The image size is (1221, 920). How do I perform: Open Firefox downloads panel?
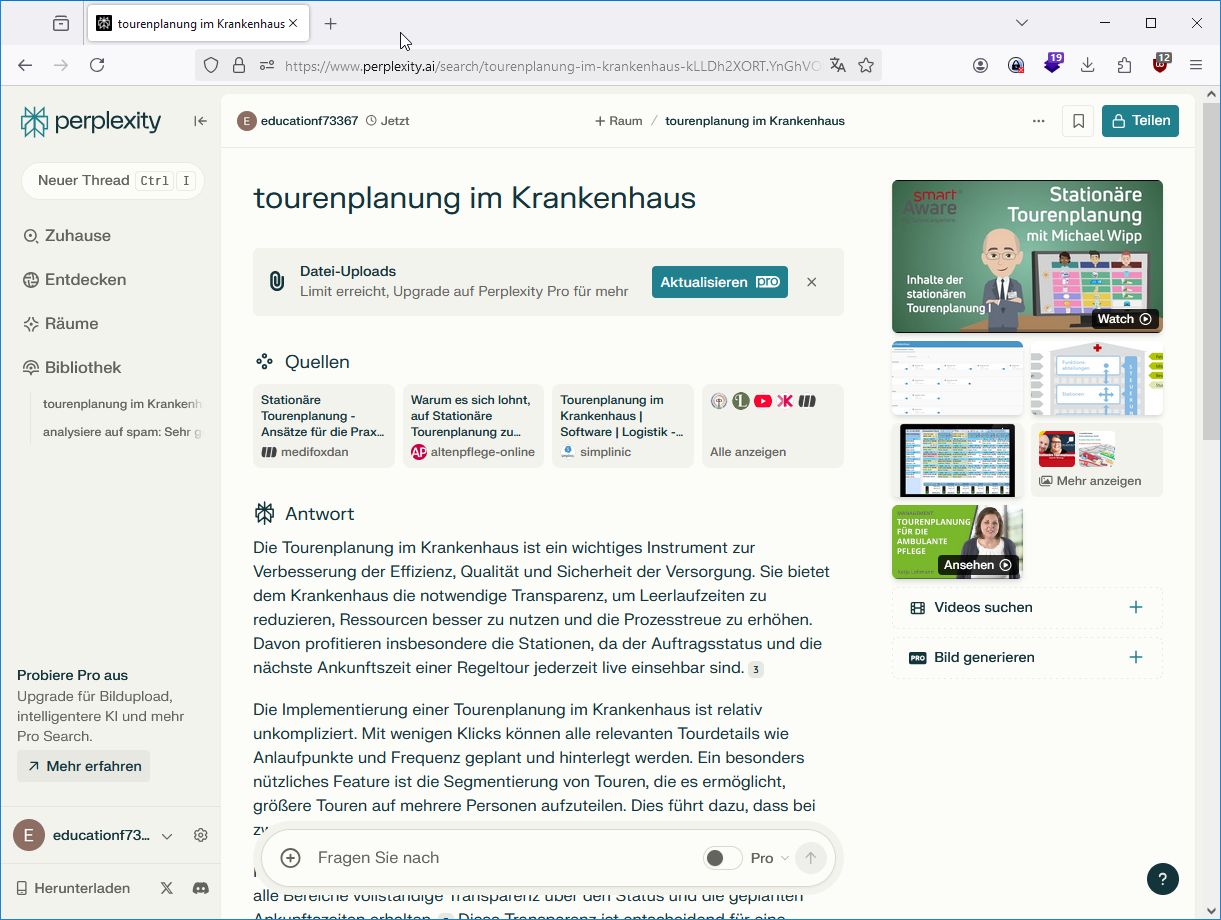[x=1088, y=65]
